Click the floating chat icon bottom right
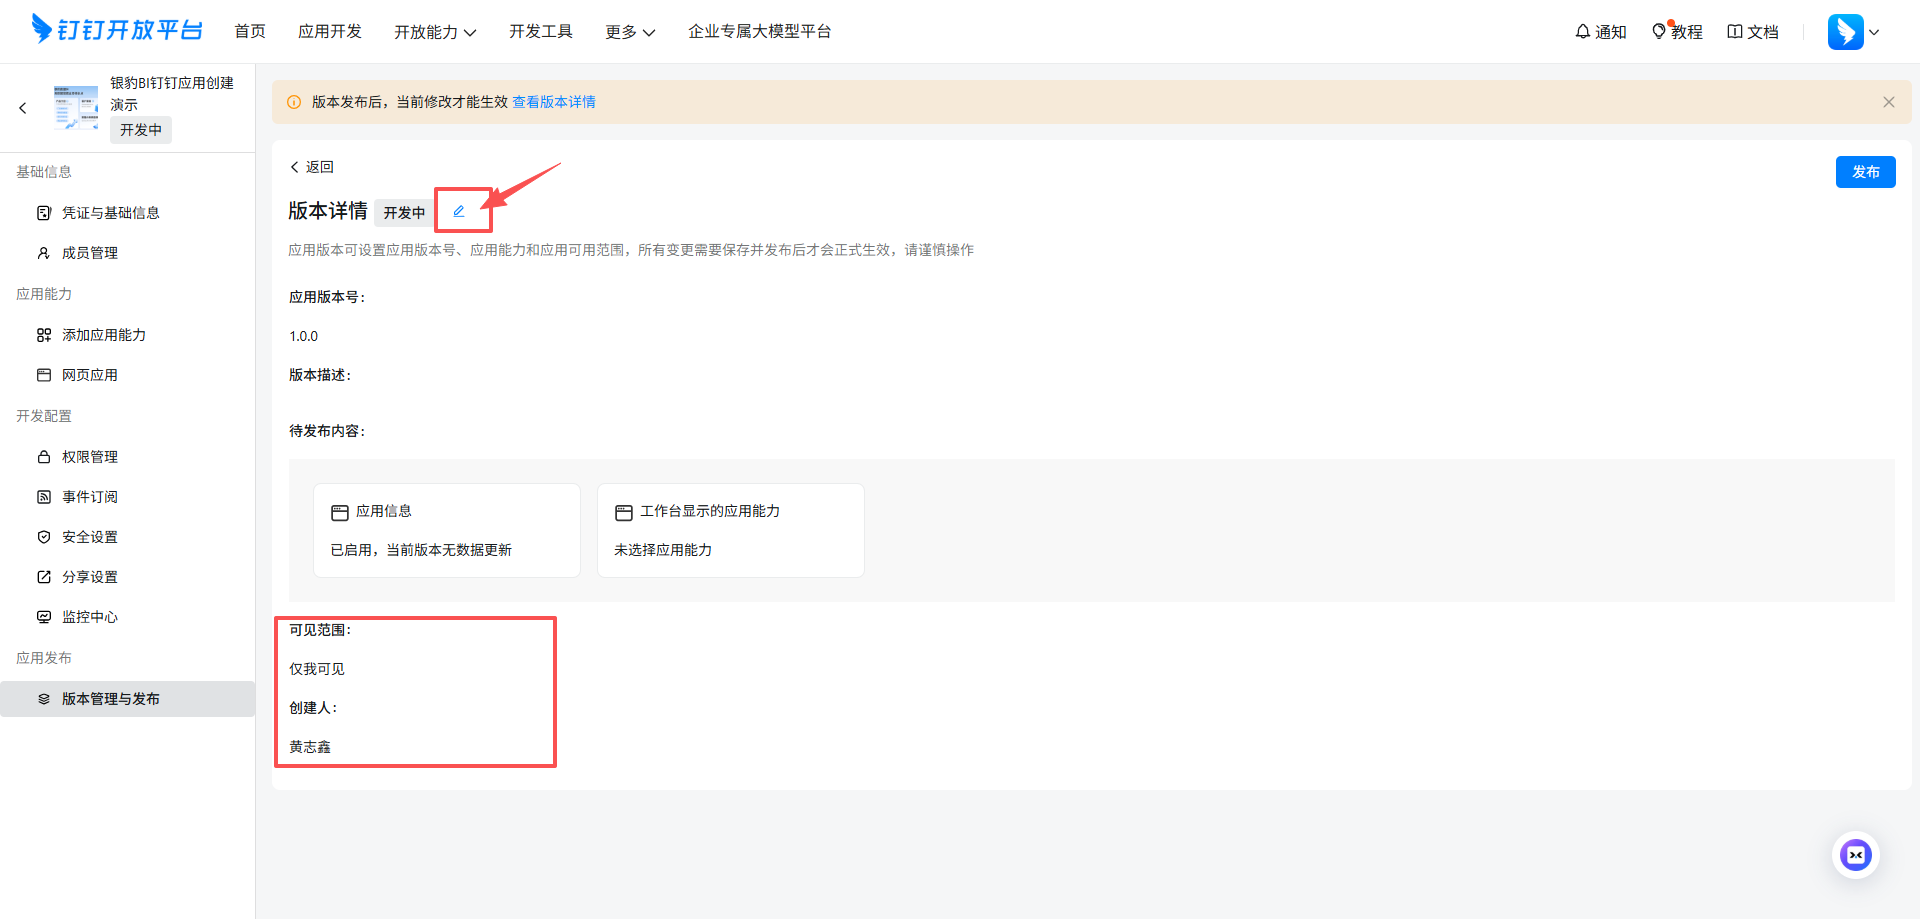 coord(1856,855)
